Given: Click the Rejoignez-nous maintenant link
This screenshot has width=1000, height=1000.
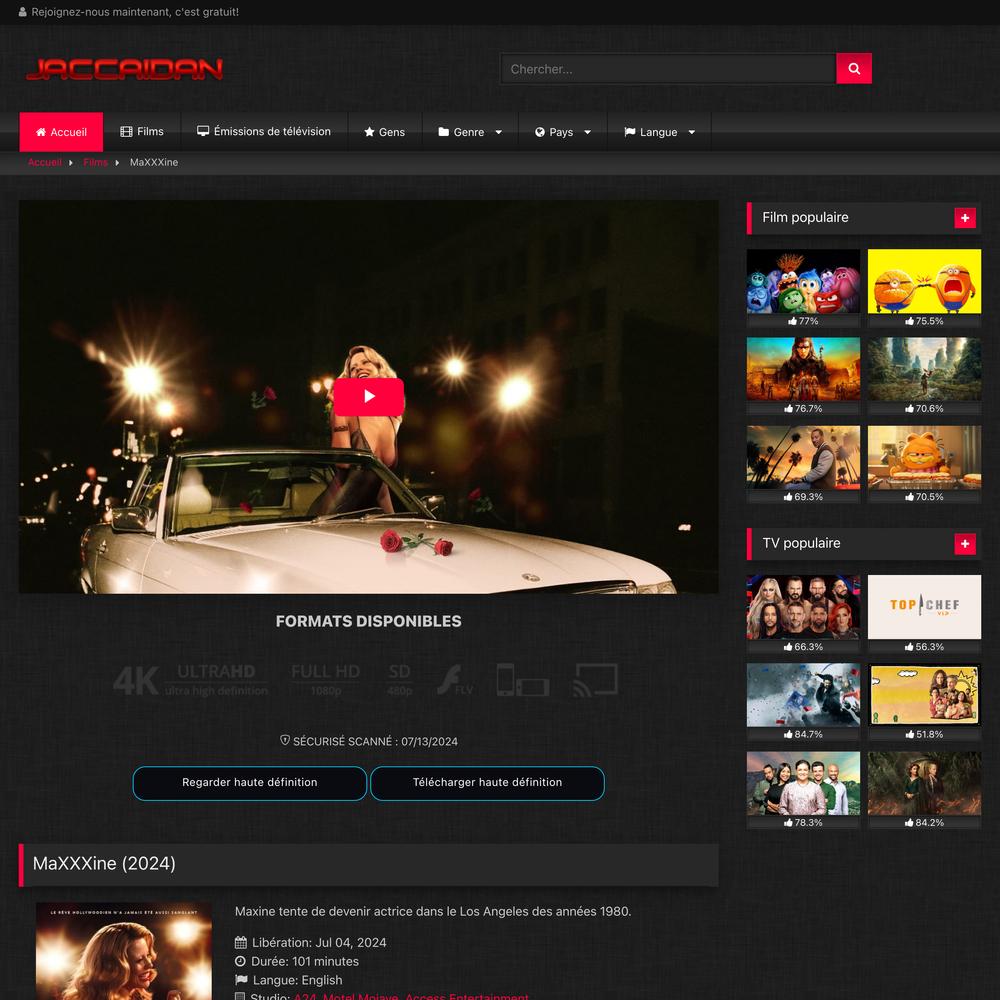Looking at the screenshot, I should [135, 12].
